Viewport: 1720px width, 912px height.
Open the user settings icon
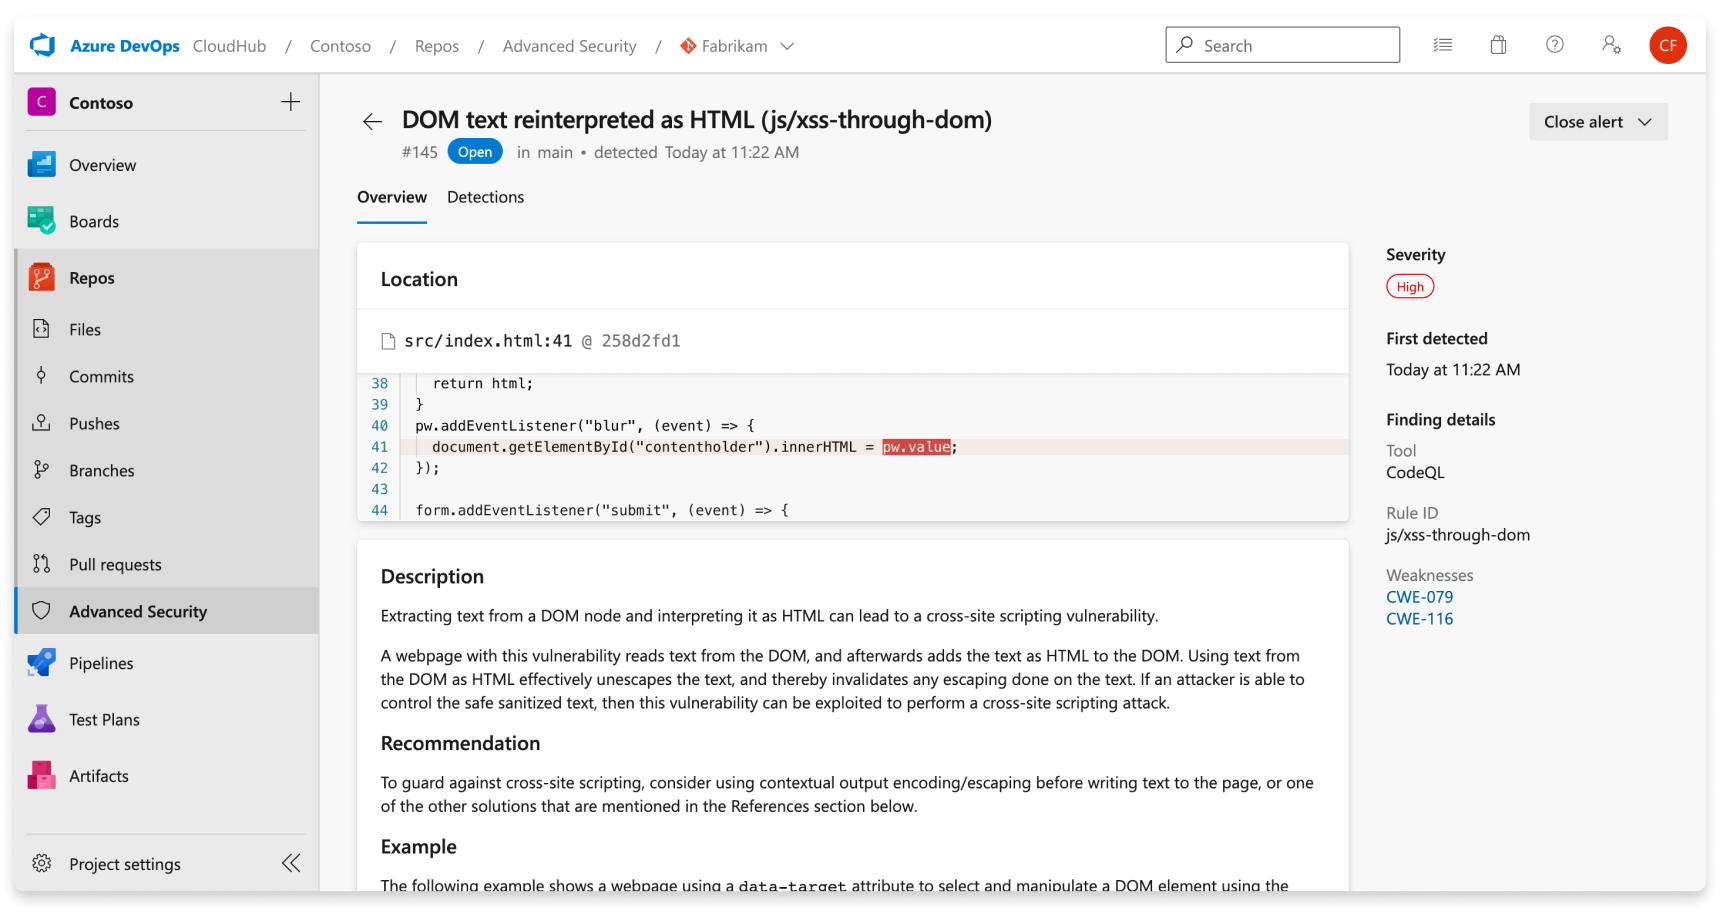point(1611,45)
